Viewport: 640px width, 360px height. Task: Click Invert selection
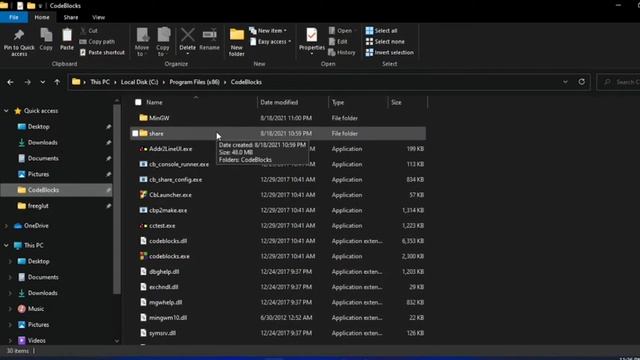coord(389,52)
